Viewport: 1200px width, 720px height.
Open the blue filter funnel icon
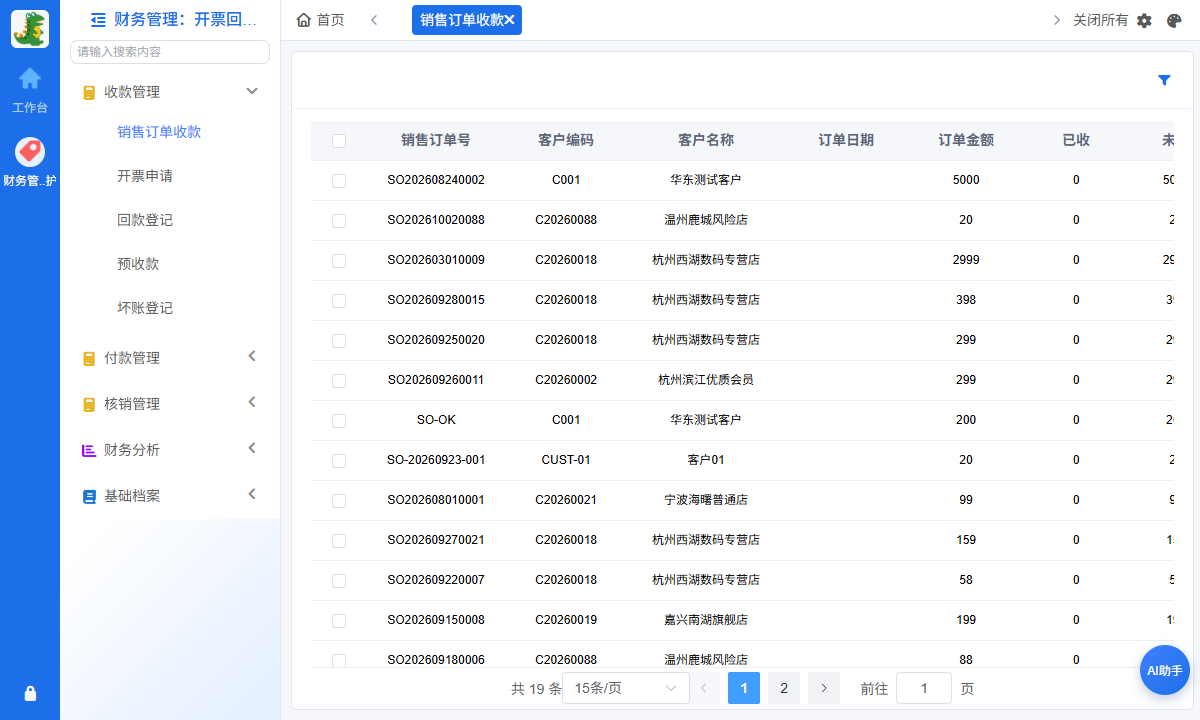(x=1164, y=80)
